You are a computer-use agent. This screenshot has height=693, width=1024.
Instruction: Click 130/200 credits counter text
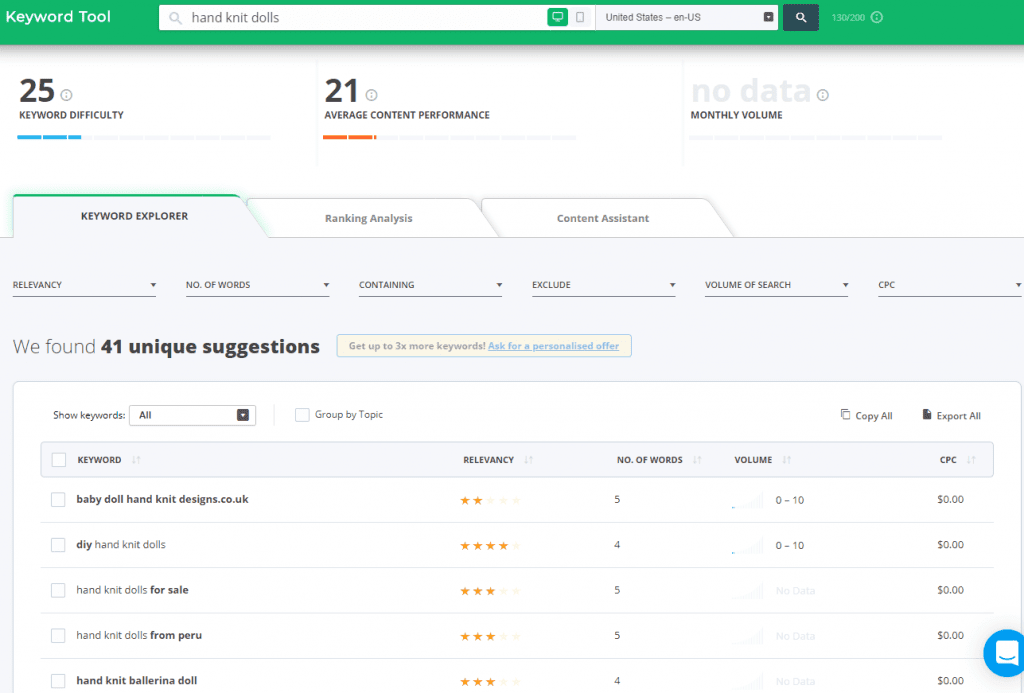(x=848, y=18)
